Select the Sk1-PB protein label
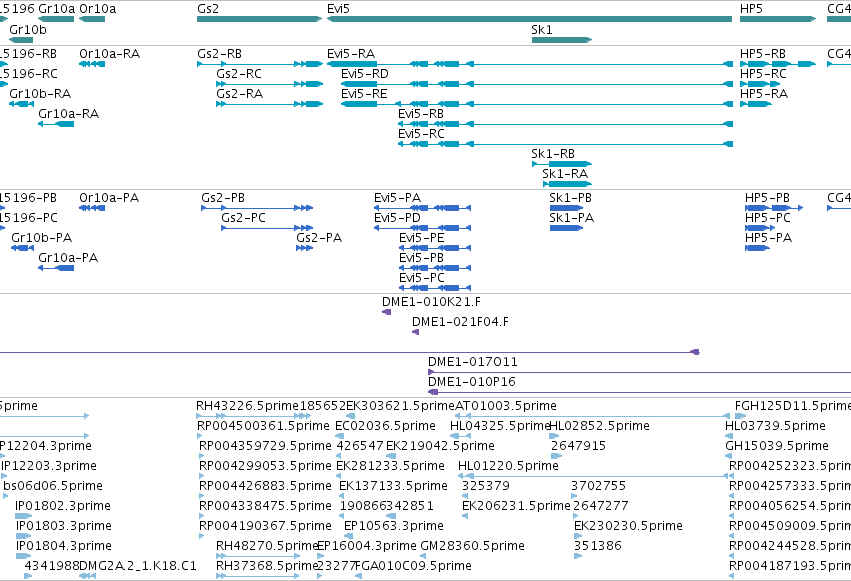This screenshot has width=851, height=581. (570, 198)
